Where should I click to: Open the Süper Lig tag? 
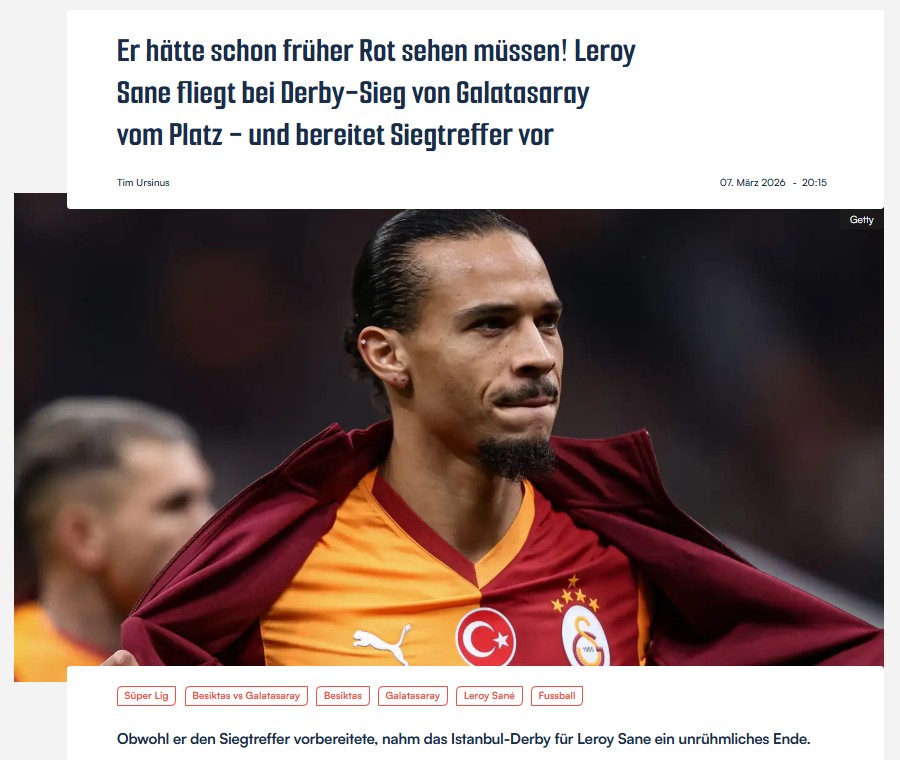pos(146,696)
